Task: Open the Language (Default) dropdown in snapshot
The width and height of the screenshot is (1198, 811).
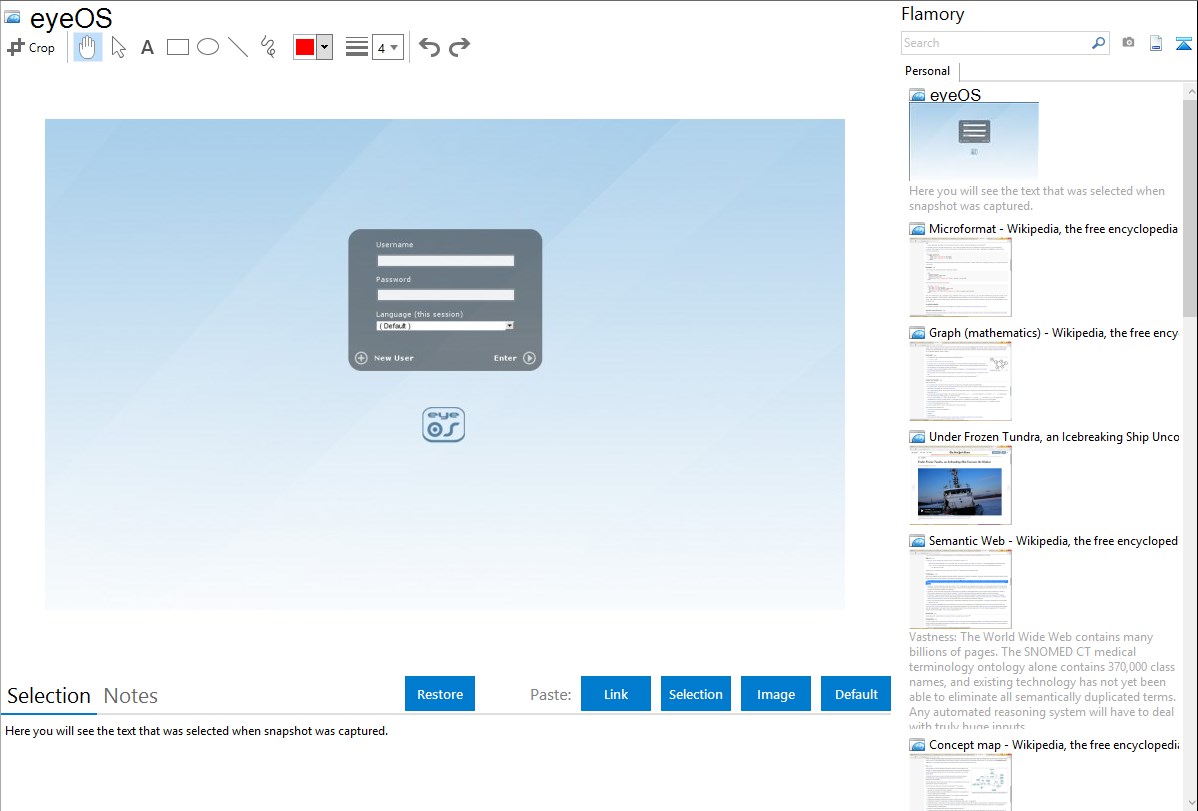Action: [445, 326]
